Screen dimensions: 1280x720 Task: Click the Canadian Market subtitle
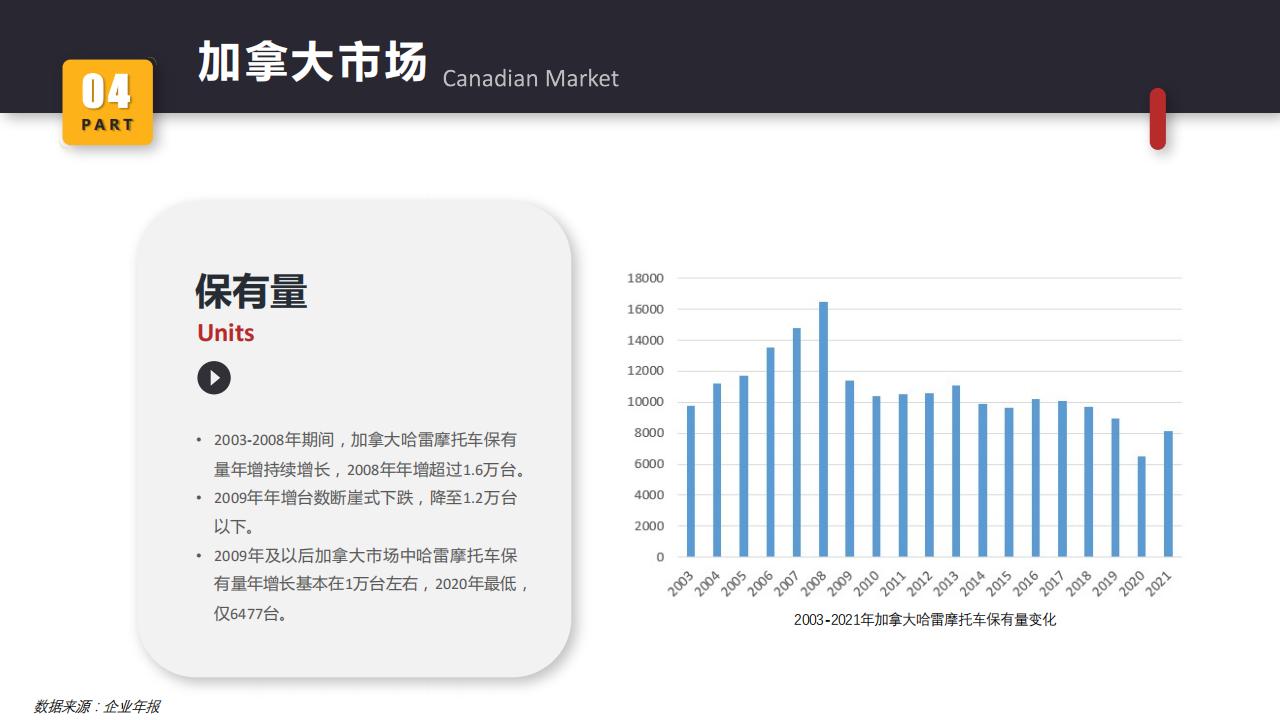530,78
